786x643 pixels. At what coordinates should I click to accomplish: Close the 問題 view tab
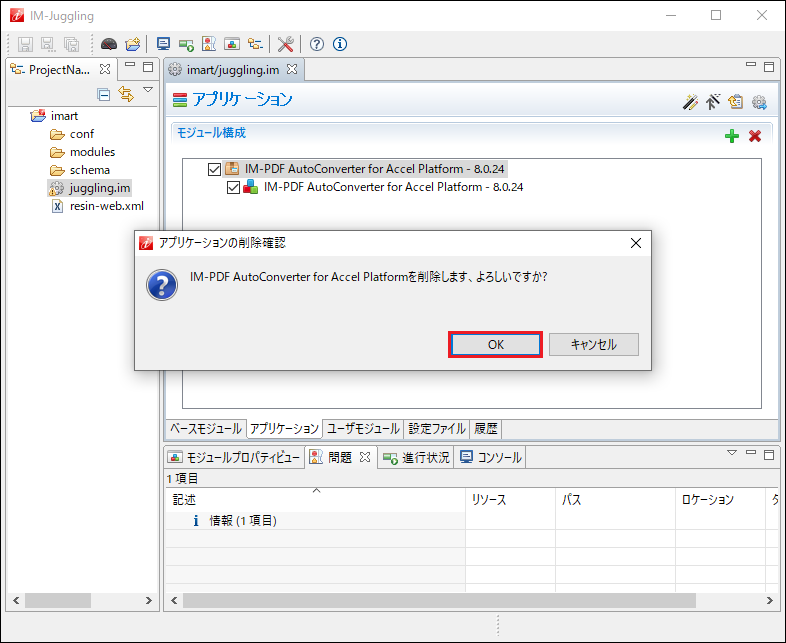(365, 457)
